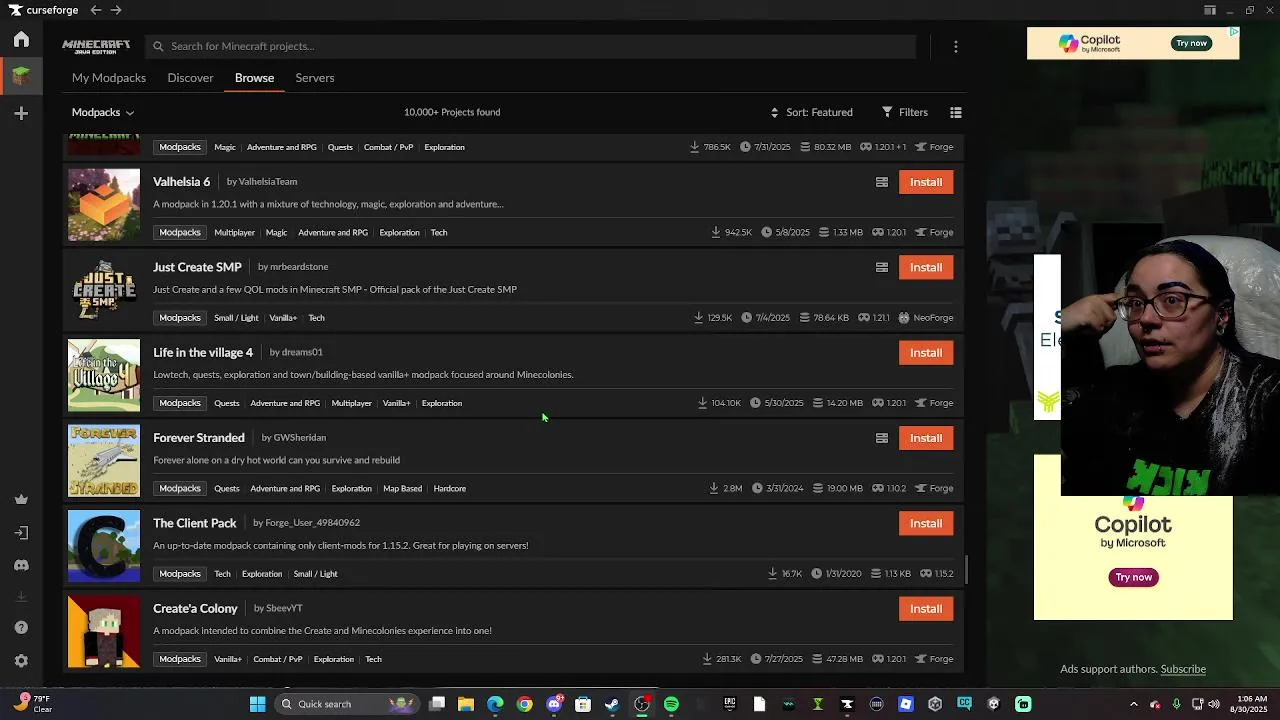Click Try now in lower Copilot ad
Viewport: 1280px width, 720px height.
click(1133, 577)
